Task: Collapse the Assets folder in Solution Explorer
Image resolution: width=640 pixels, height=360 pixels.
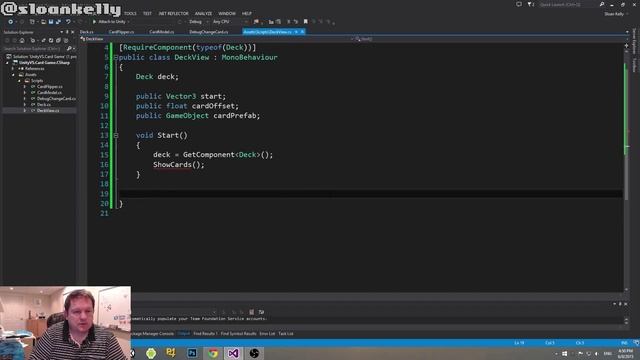Action: coord(13,75)
